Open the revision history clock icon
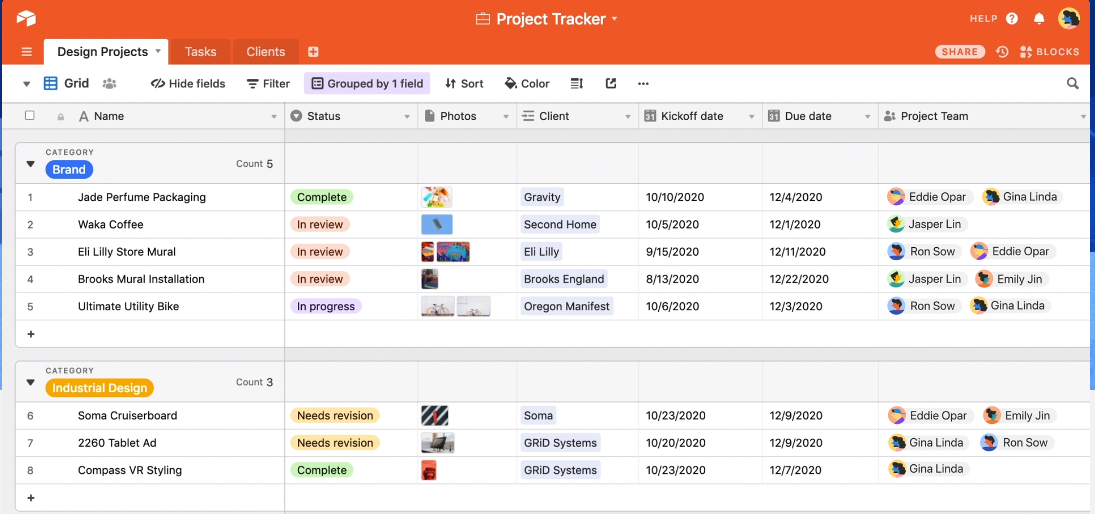 point(1002,52)
